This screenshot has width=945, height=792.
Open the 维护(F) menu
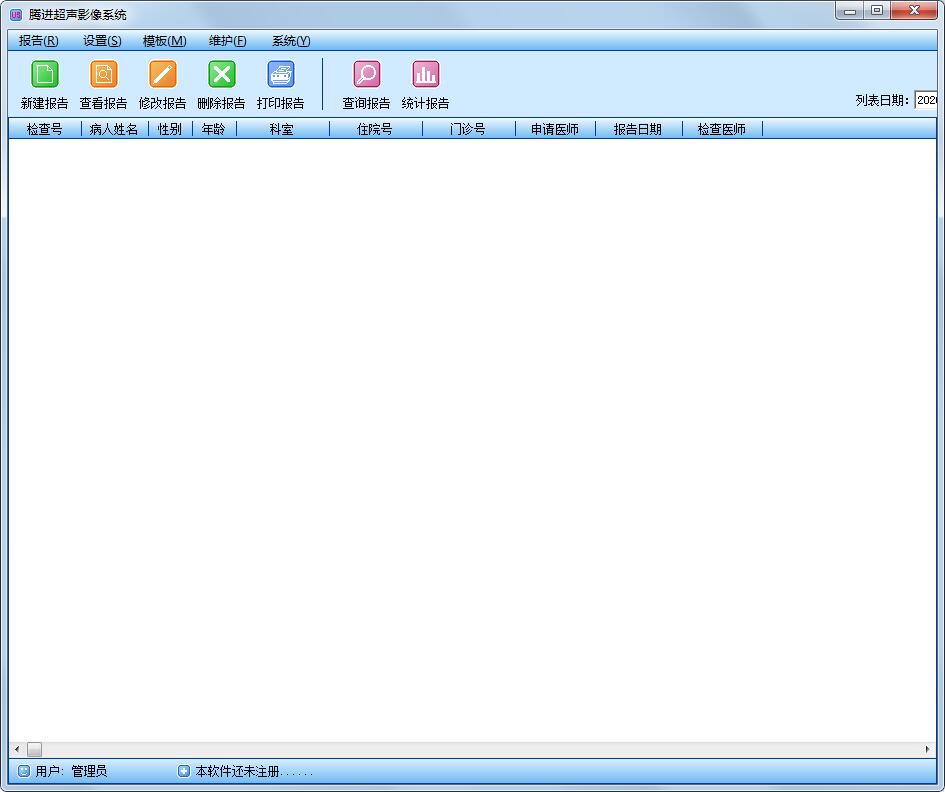[x=227, y=41]
